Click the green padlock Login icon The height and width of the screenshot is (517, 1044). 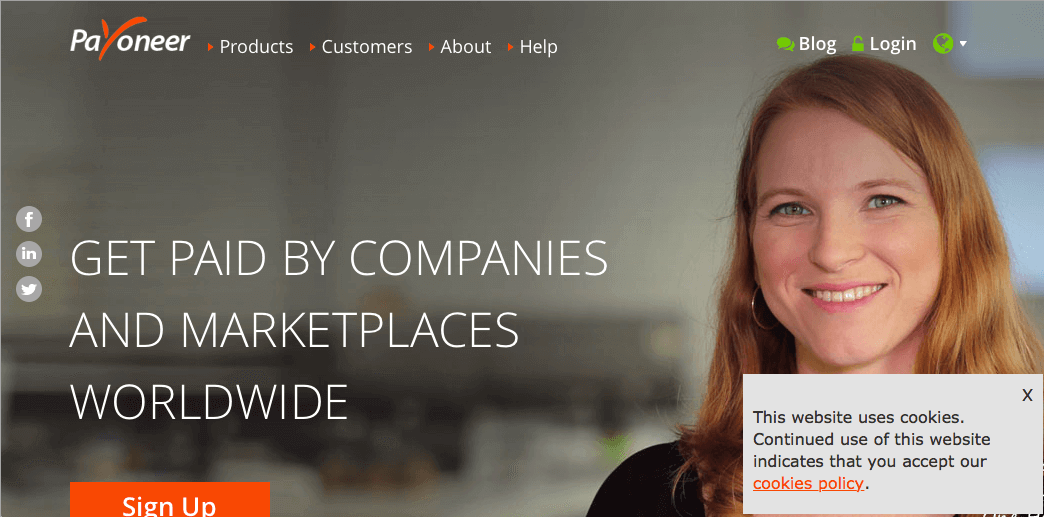coord(858,44)
